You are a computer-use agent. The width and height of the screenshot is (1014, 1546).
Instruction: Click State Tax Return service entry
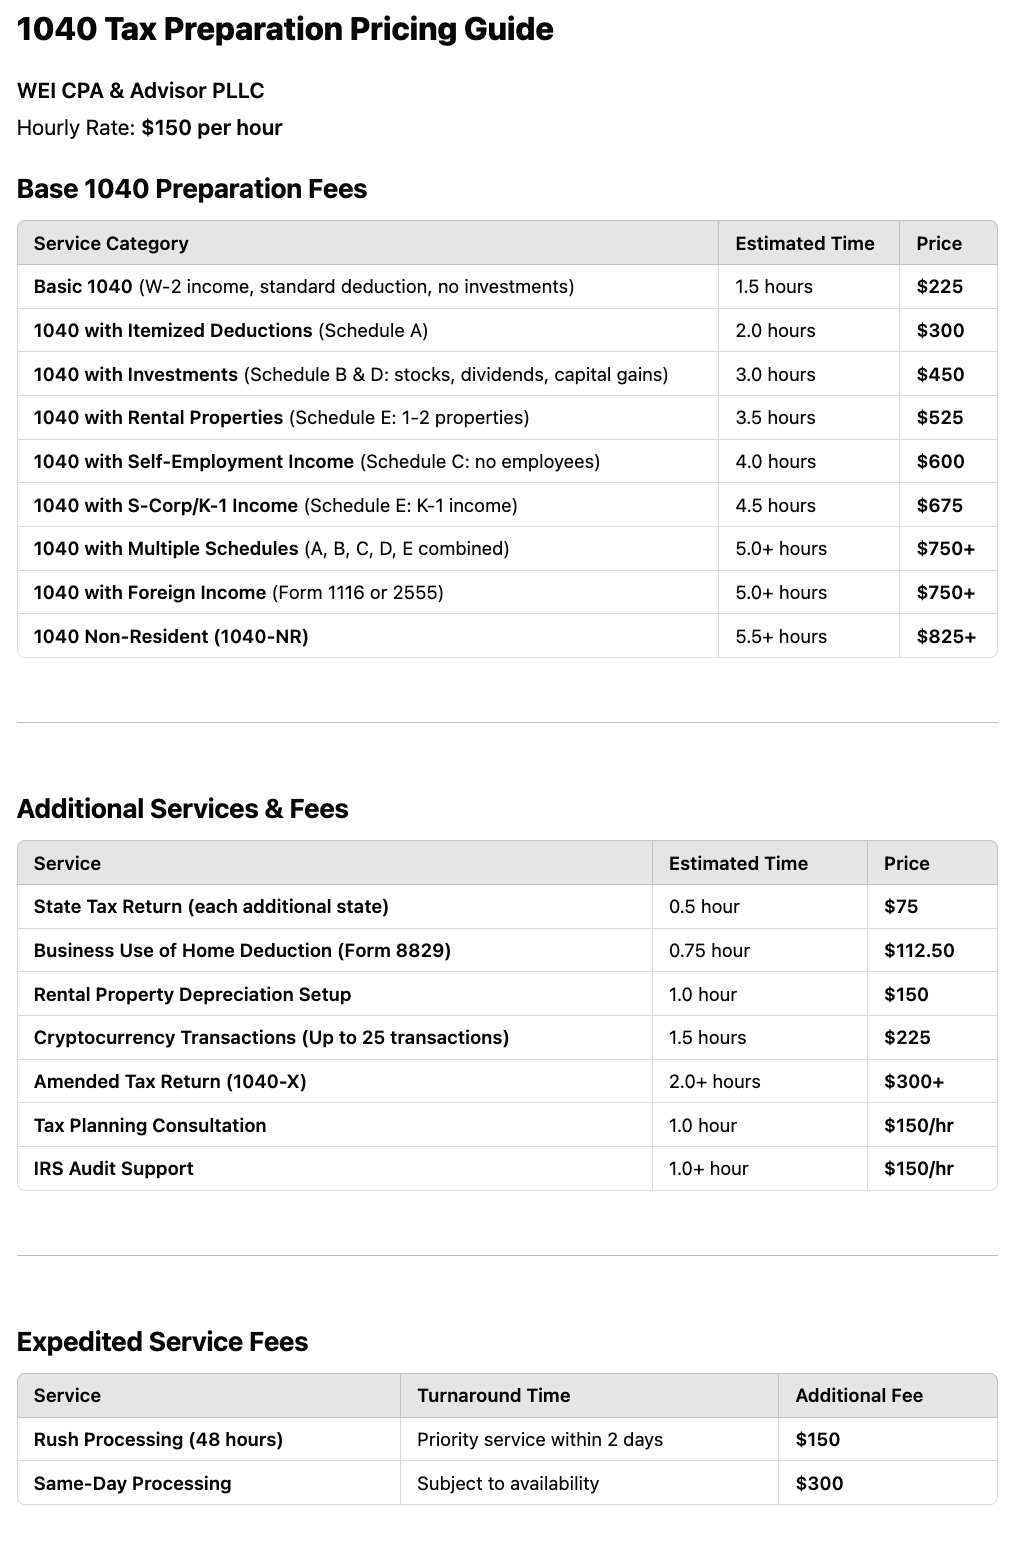pos(211,907)
